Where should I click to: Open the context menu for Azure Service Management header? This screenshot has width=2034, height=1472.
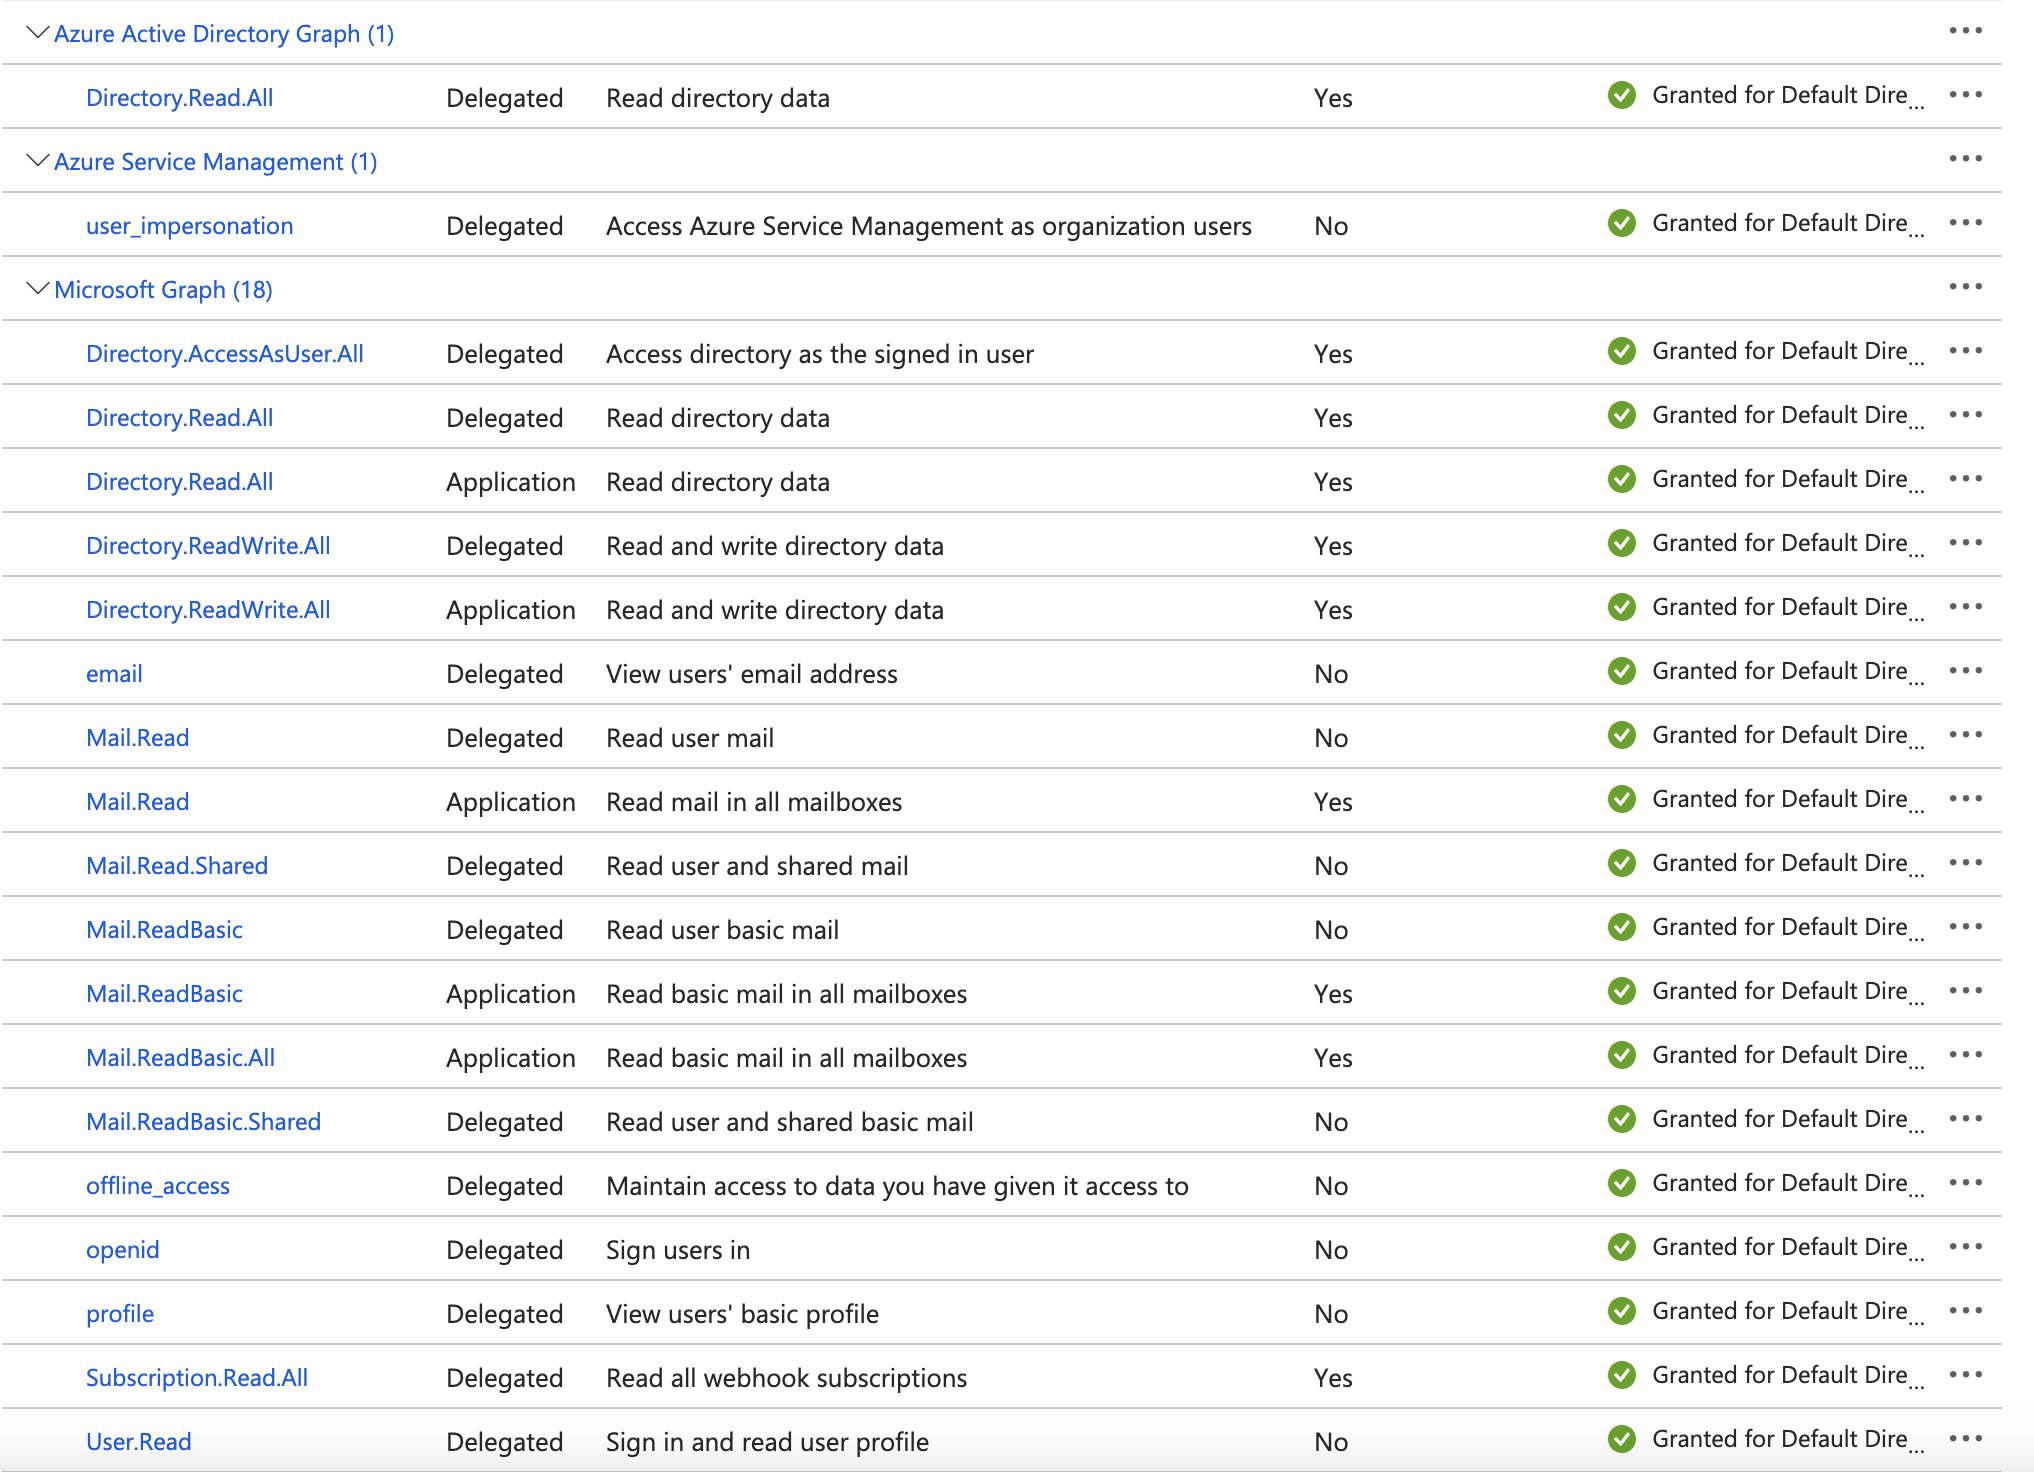click(1965, 159)
